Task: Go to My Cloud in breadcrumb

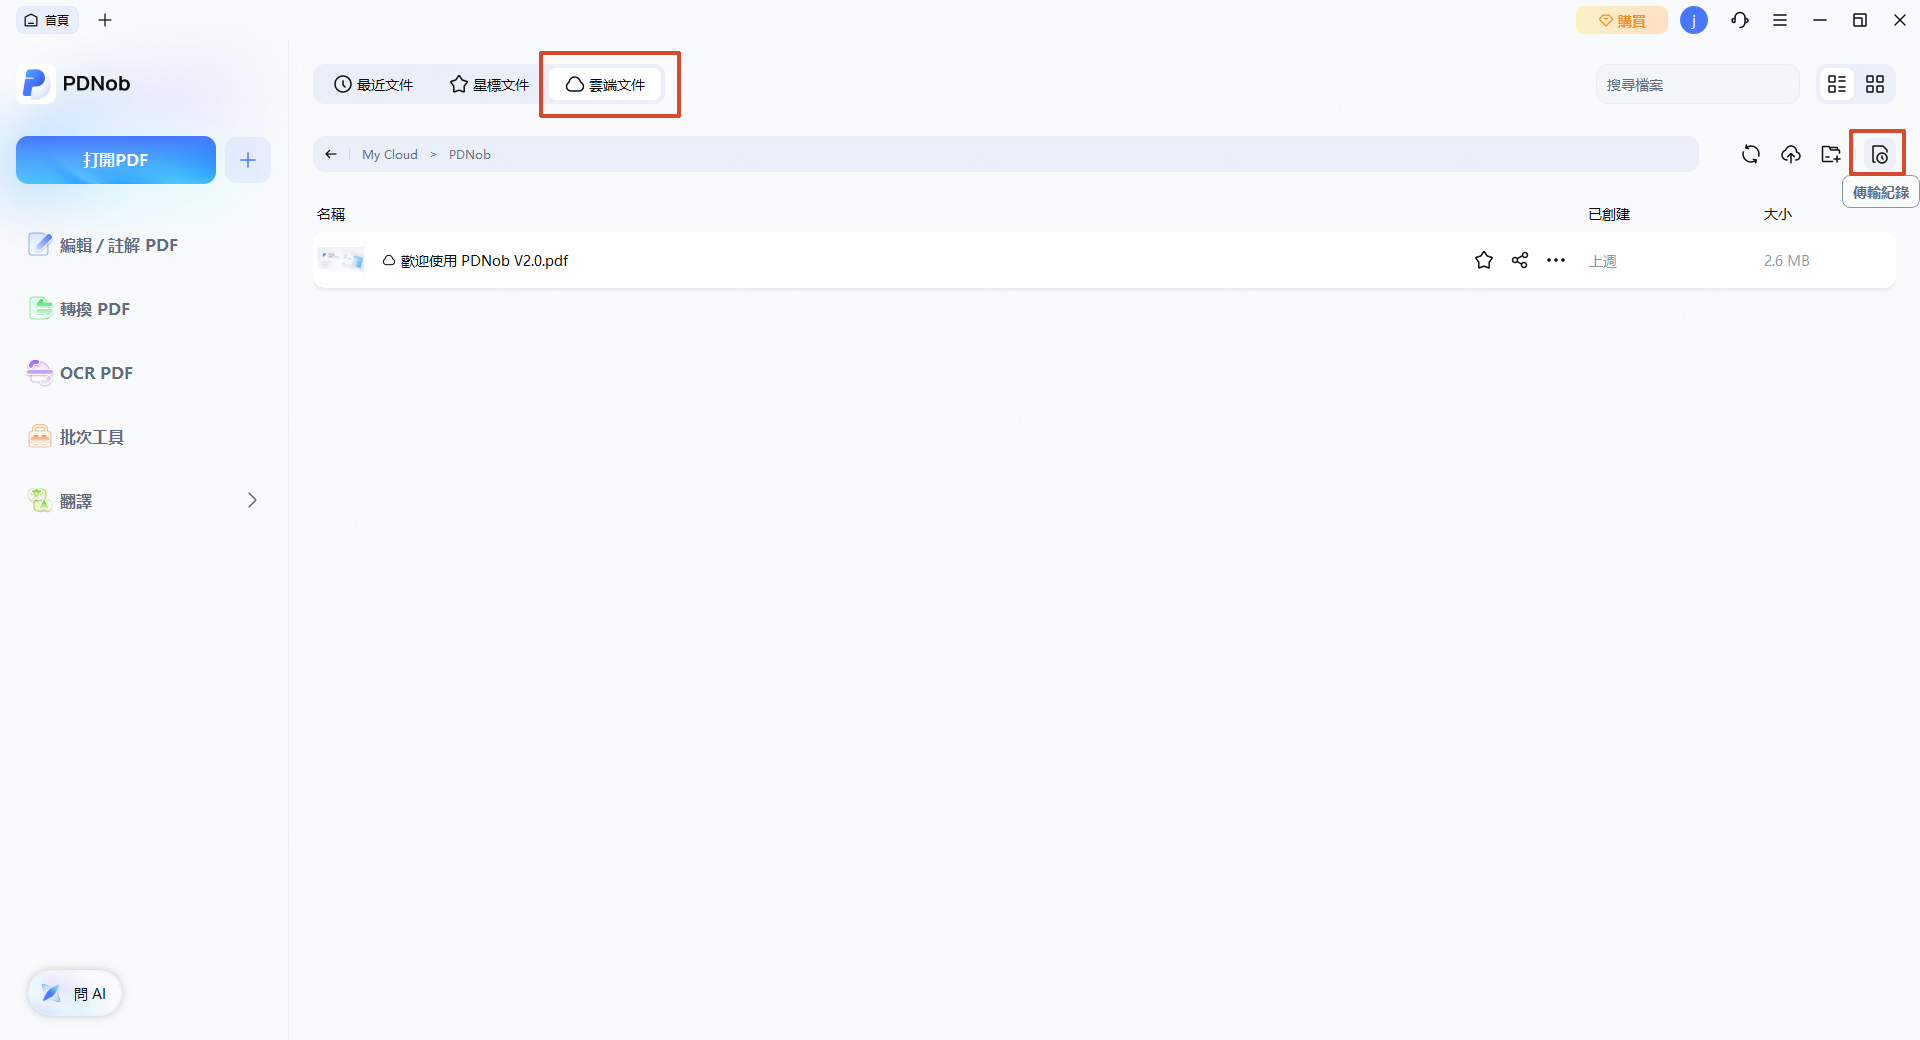Action: pyautogui.click(x=390, y=154)
